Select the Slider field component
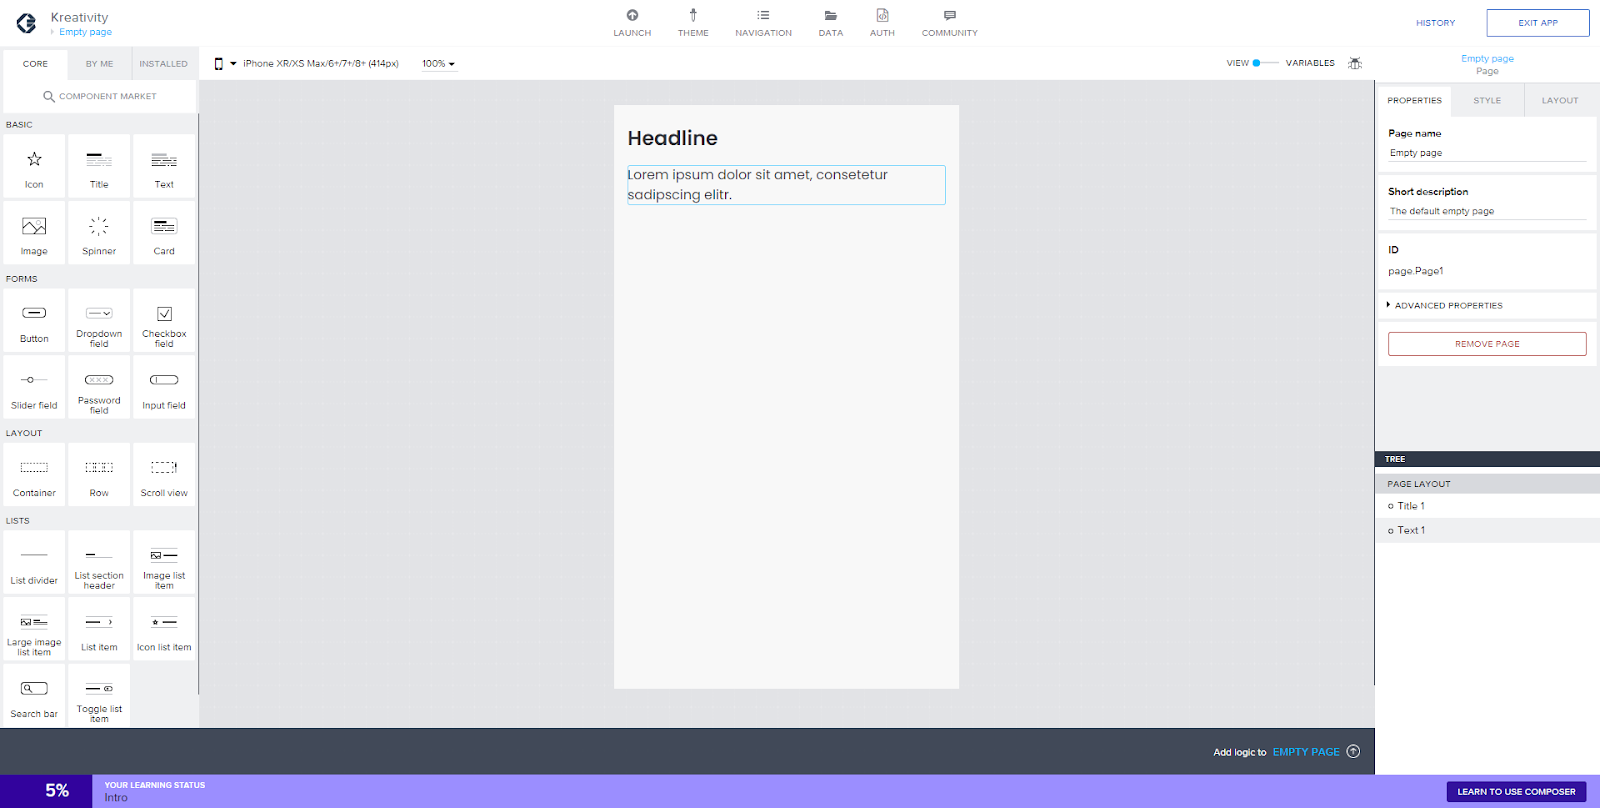The height and width of the screenshot is (808, 1600). [x=34, y=387]
